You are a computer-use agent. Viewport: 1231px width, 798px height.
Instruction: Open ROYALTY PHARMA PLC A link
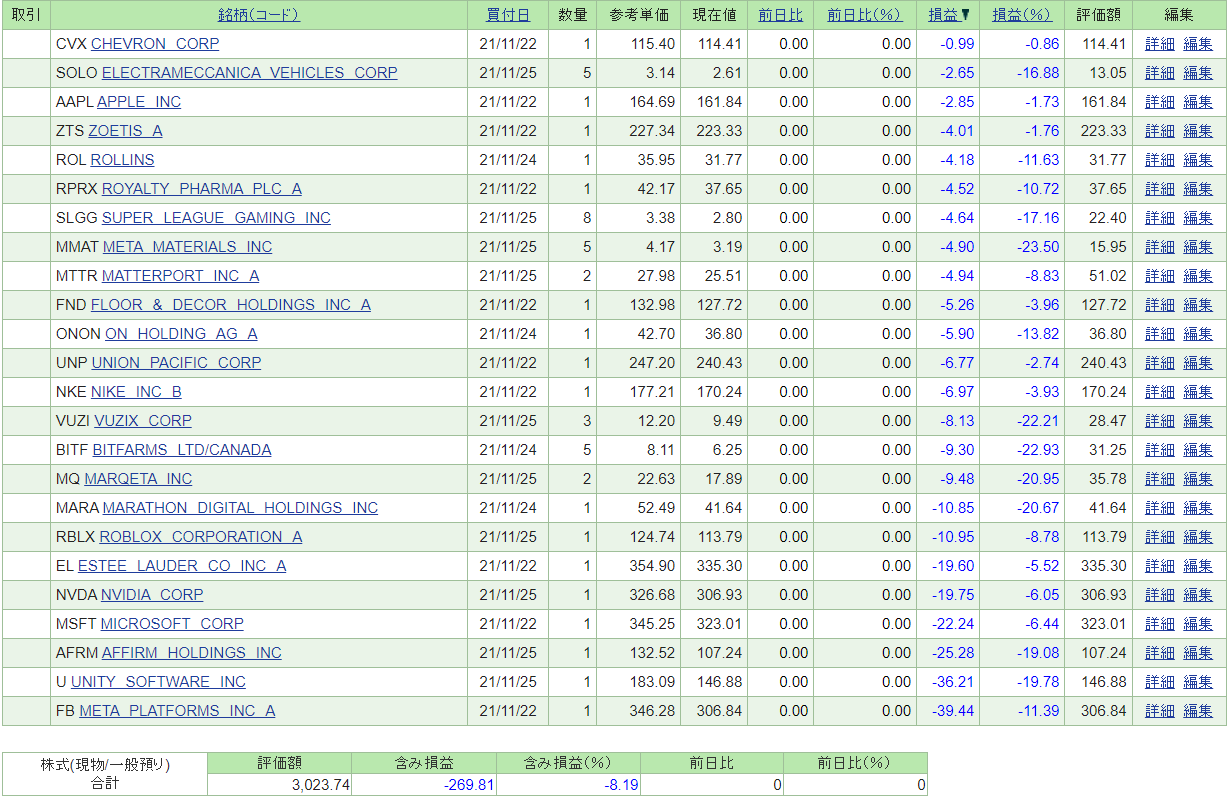[202, 189]
